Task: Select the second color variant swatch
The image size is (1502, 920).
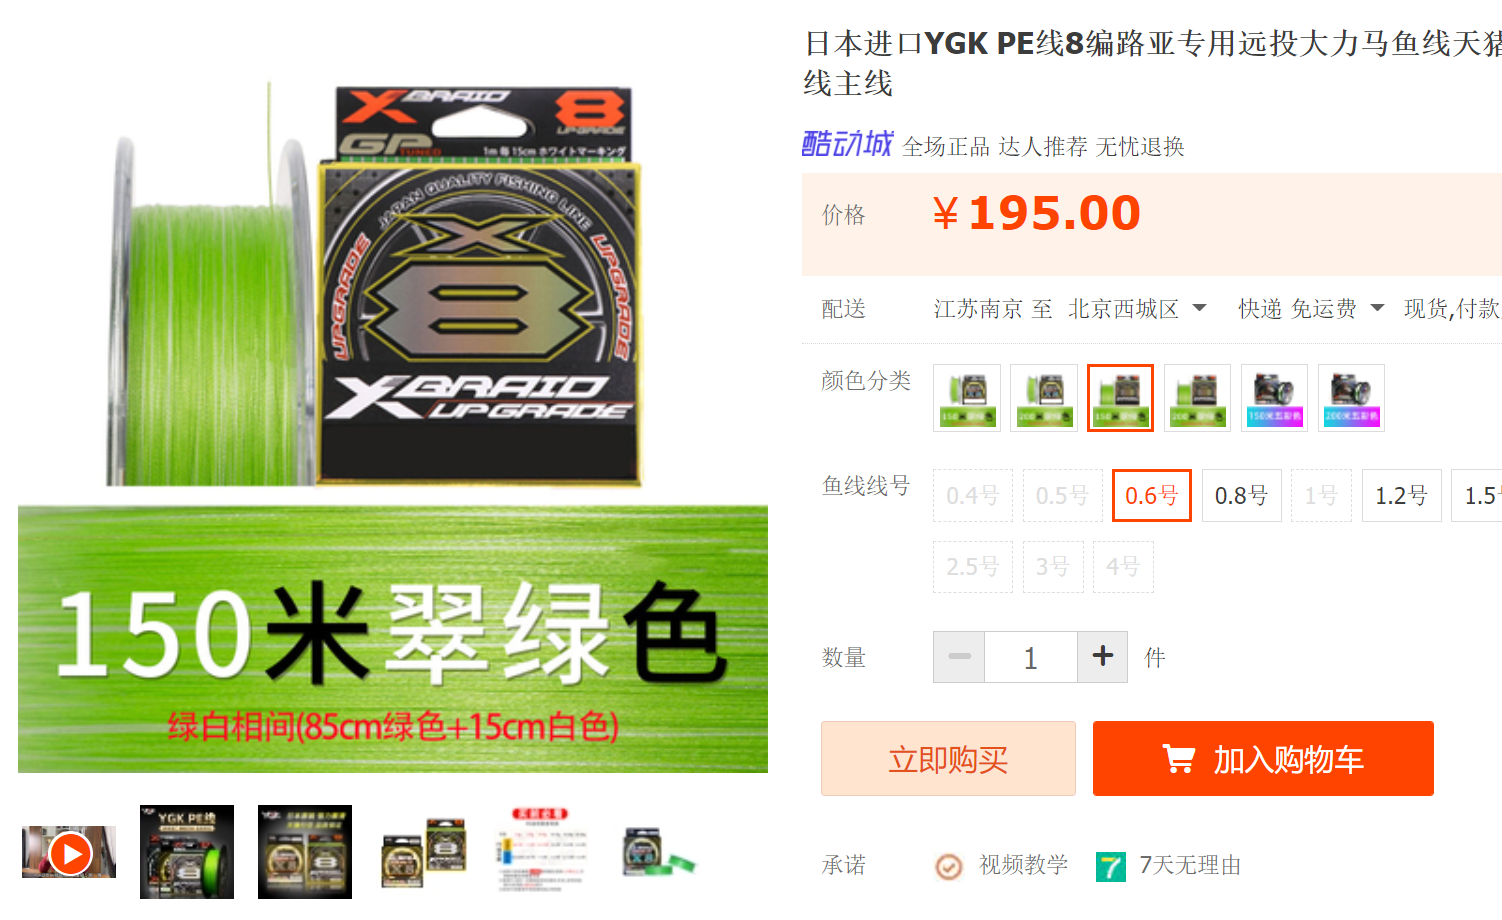Action: pos(1043,398)
